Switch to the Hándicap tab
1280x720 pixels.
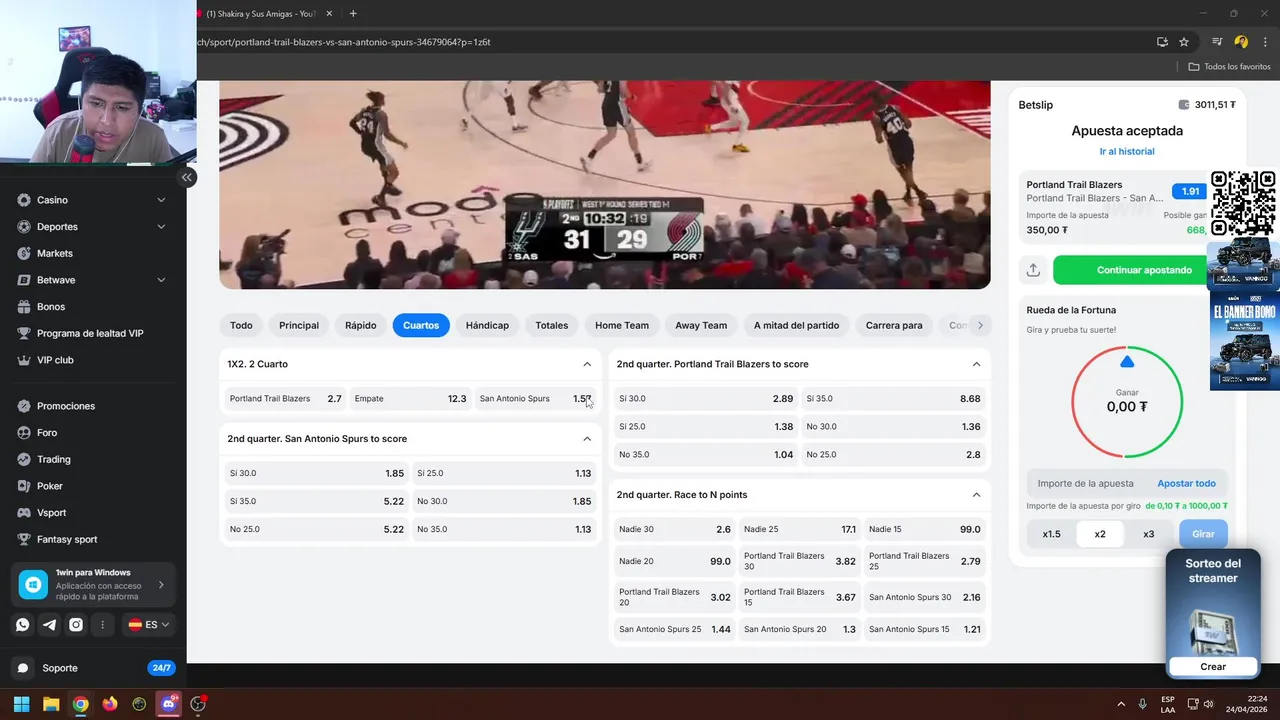(x=487, y=325)
